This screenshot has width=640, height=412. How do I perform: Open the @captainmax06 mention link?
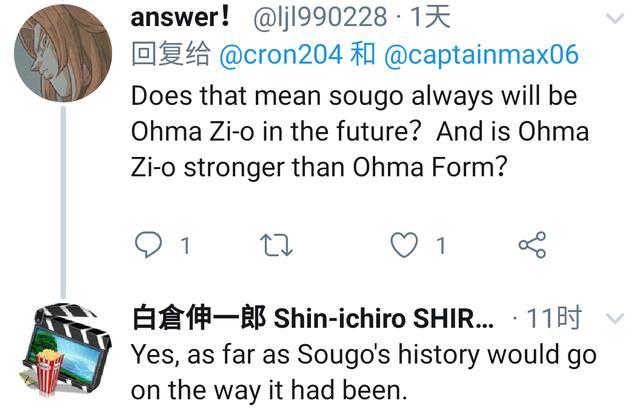coord(481,54)
